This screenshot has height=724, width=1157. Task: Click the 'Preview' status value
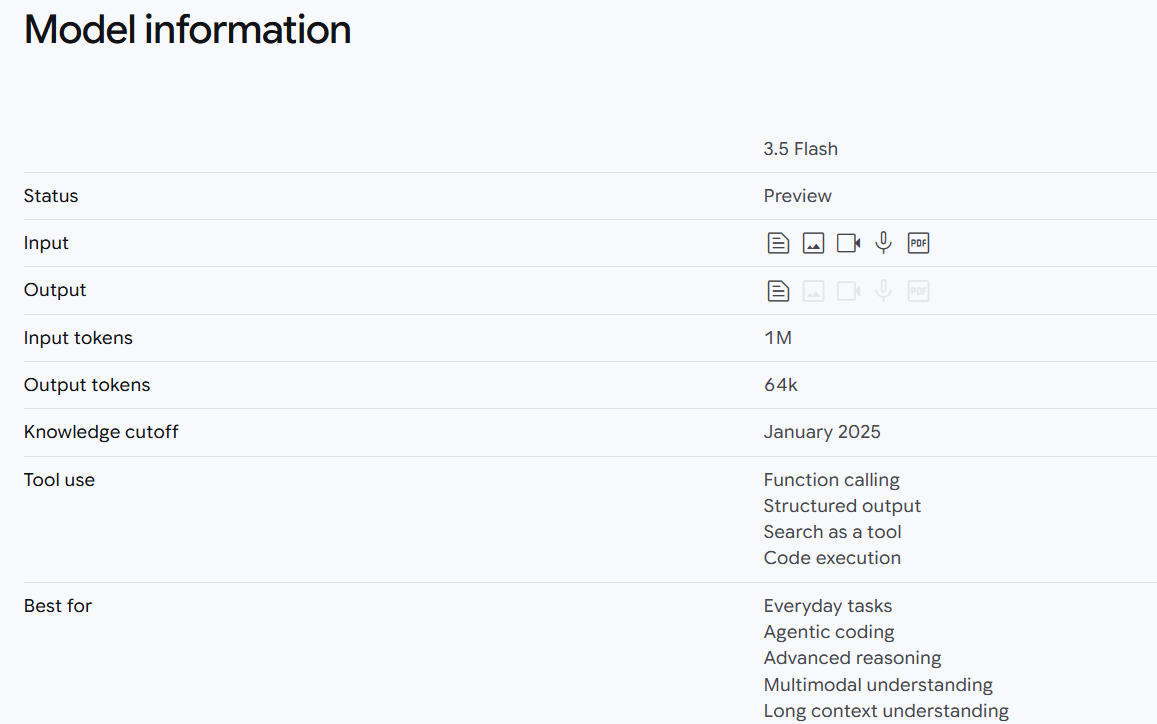(798, 196)
